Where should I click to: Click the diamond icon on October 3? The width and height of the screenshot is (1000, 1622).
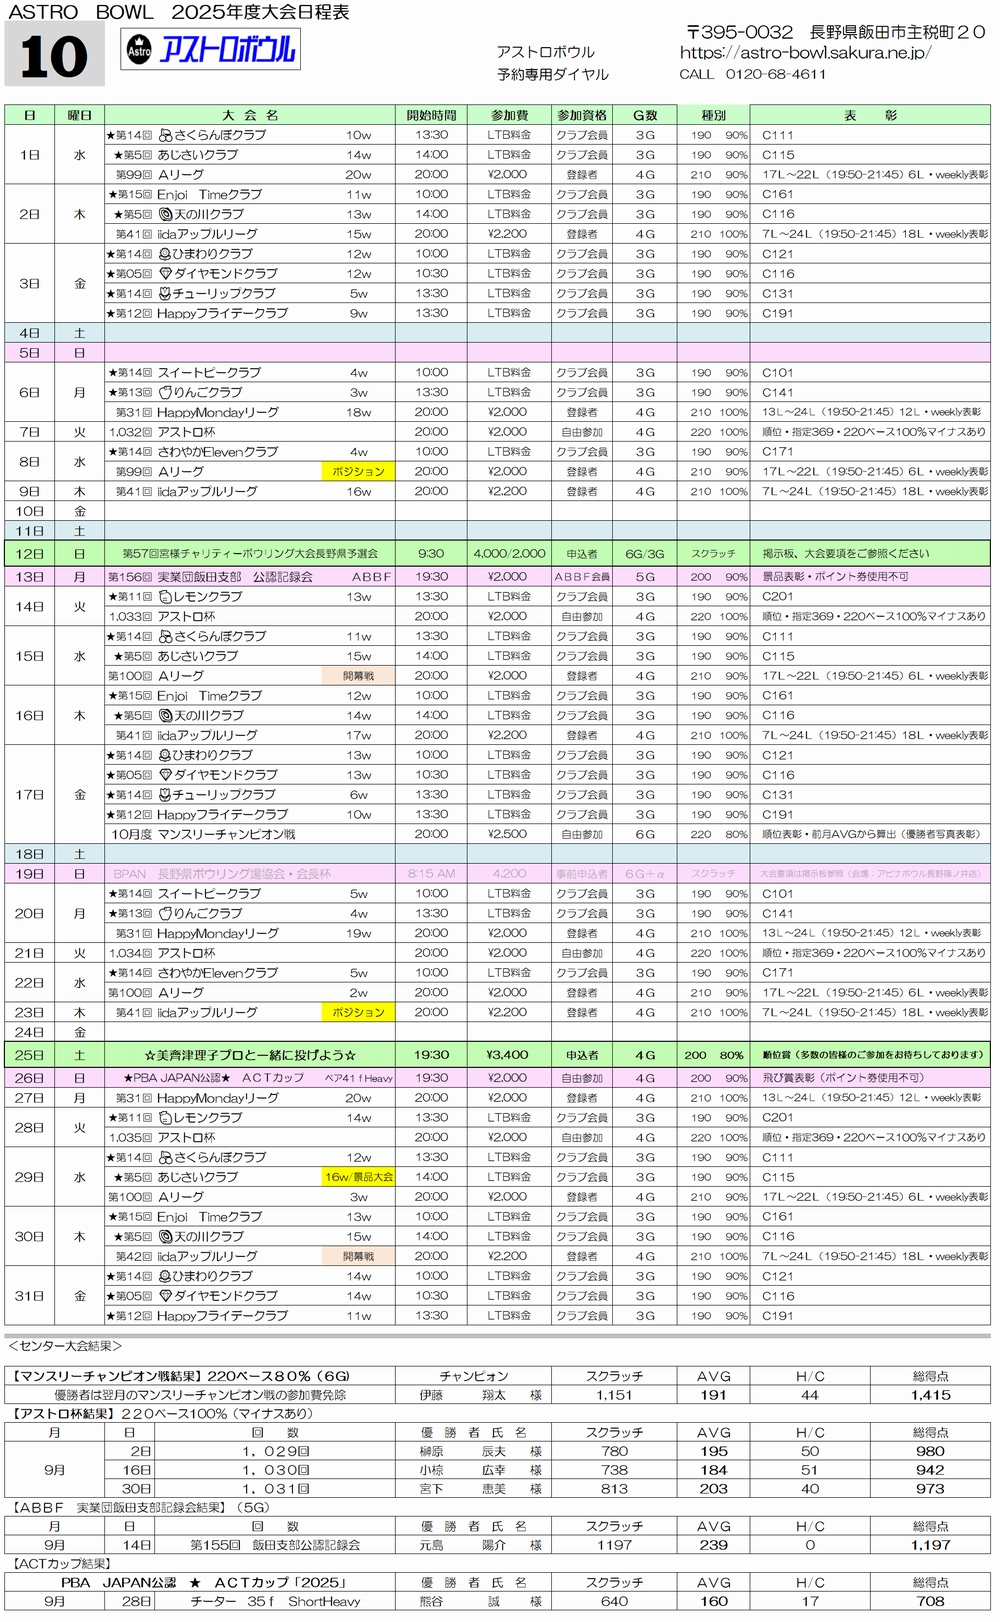(166, 274)
